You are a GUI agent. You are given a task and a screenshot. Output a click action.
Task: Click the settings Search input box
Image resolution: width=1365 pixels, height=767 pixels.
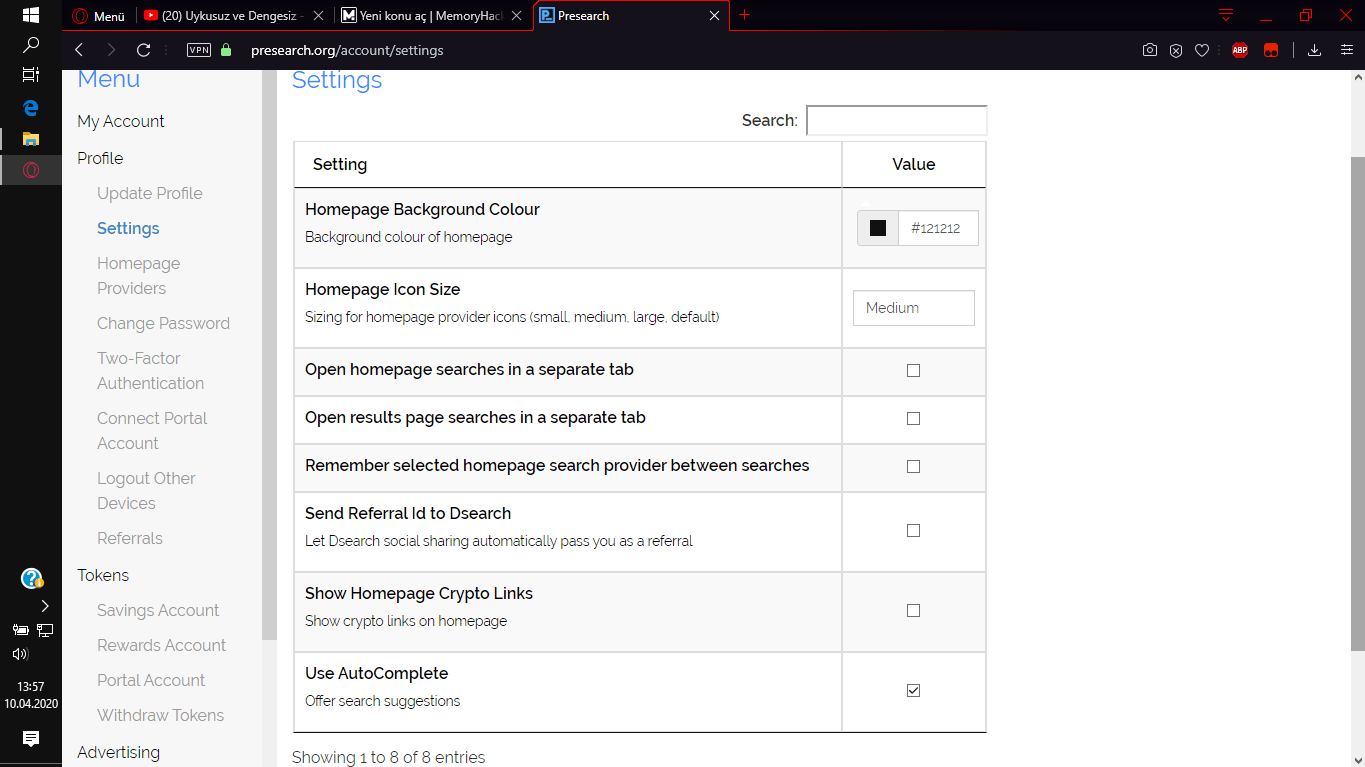(897, 120)
